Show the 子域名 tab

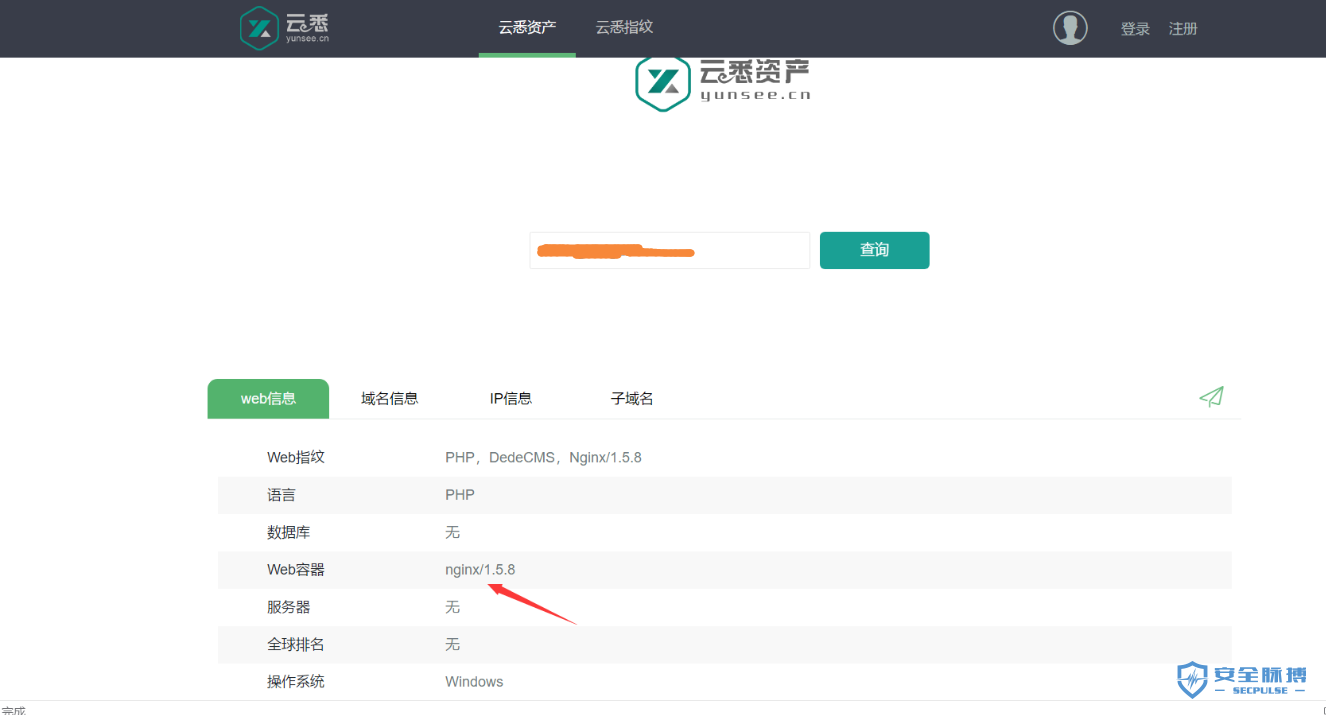pos(632,398)
